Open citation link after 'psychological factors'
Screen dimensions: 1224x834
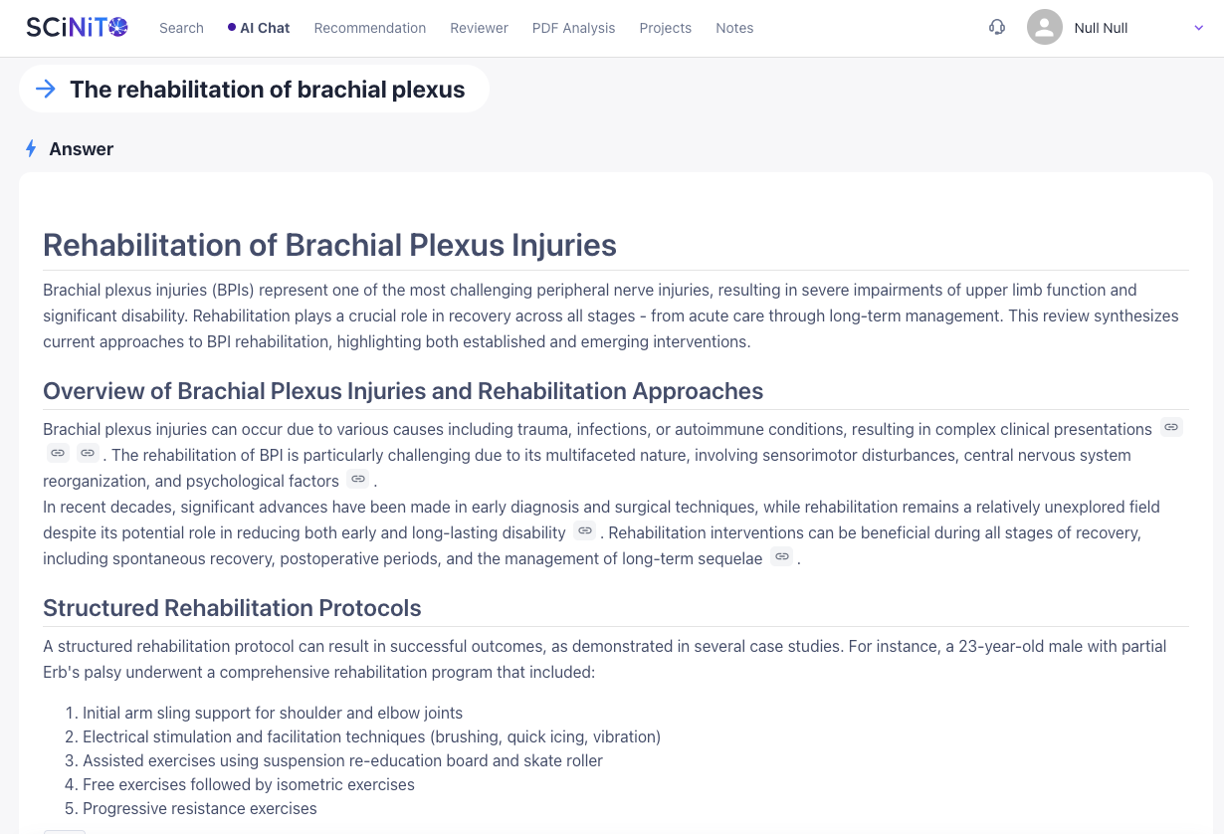pyautogui.click(x=358, y=479)
